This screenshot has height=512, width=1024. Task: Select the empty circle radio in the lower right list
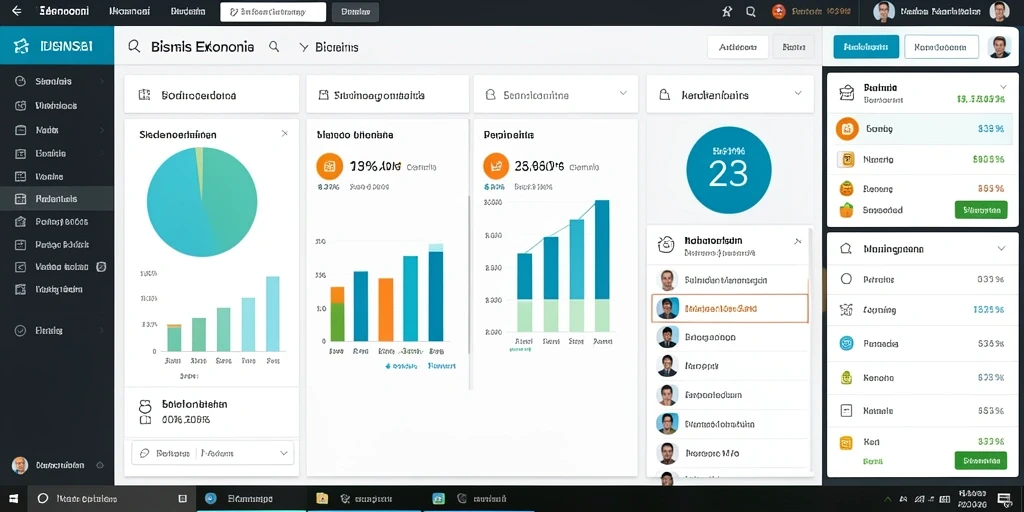coord(846,279)
